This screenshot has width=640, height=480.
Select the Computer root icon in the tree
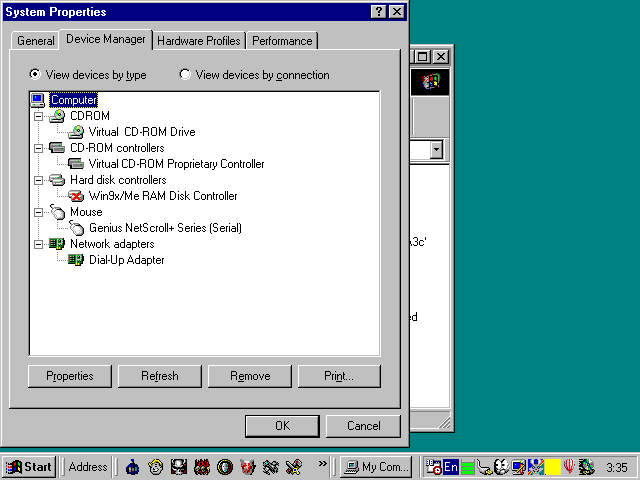(x=38, y=100)
